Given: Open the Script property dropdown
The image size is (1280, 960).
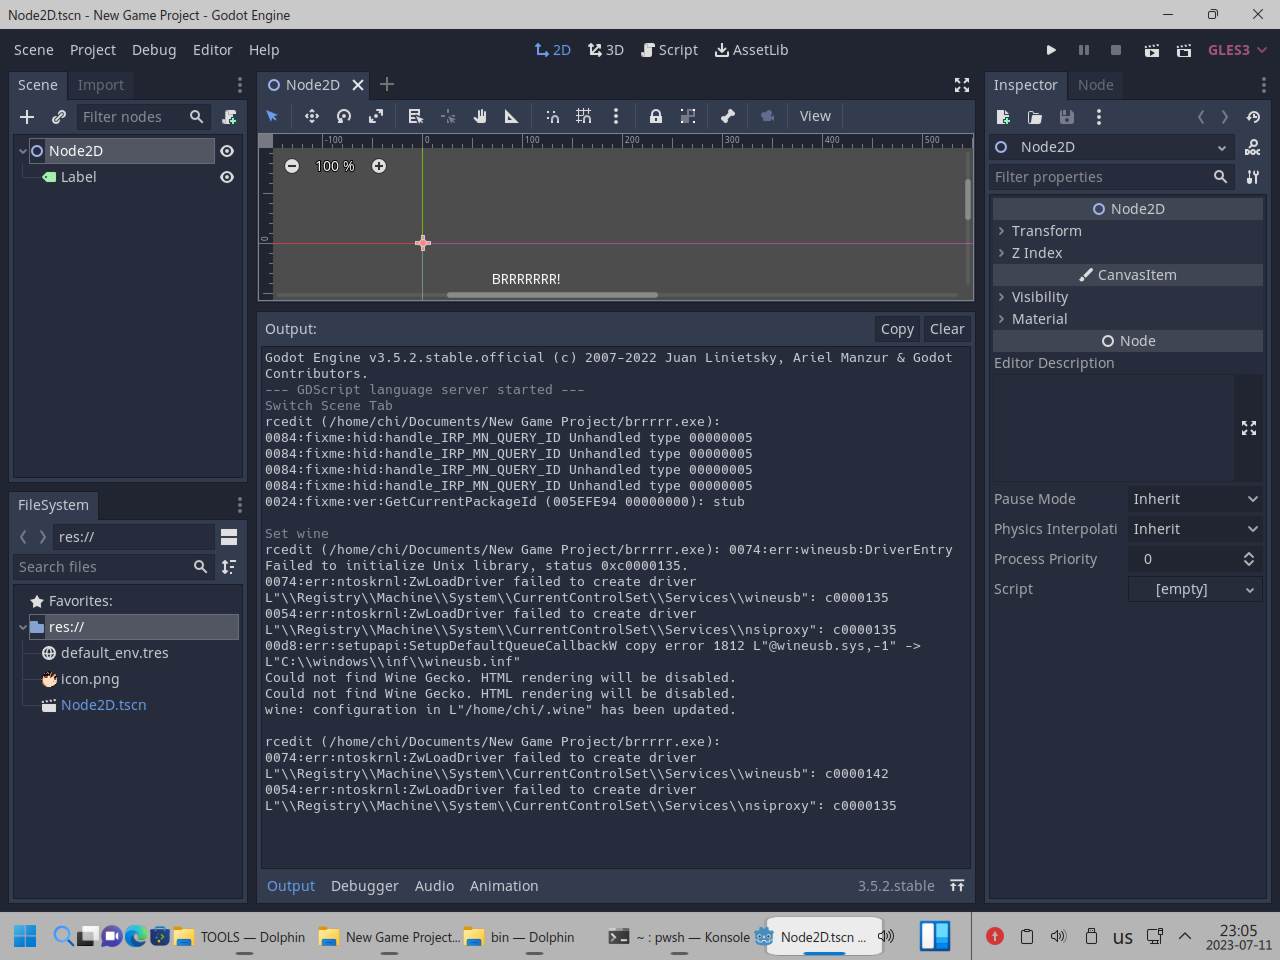Looking at the screenshot, I should click(1194, 589).
